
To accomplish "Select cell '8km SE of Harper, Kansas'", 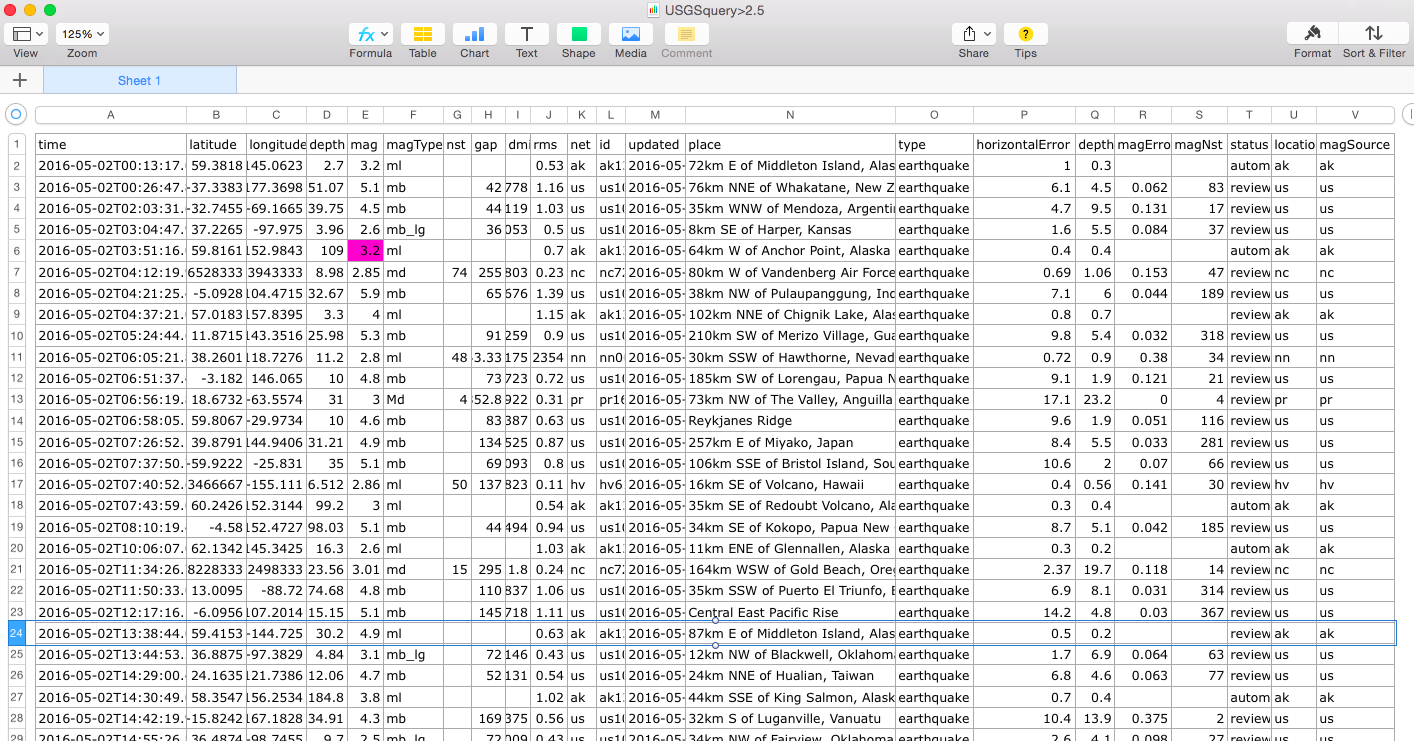I will tap(790, 230).
